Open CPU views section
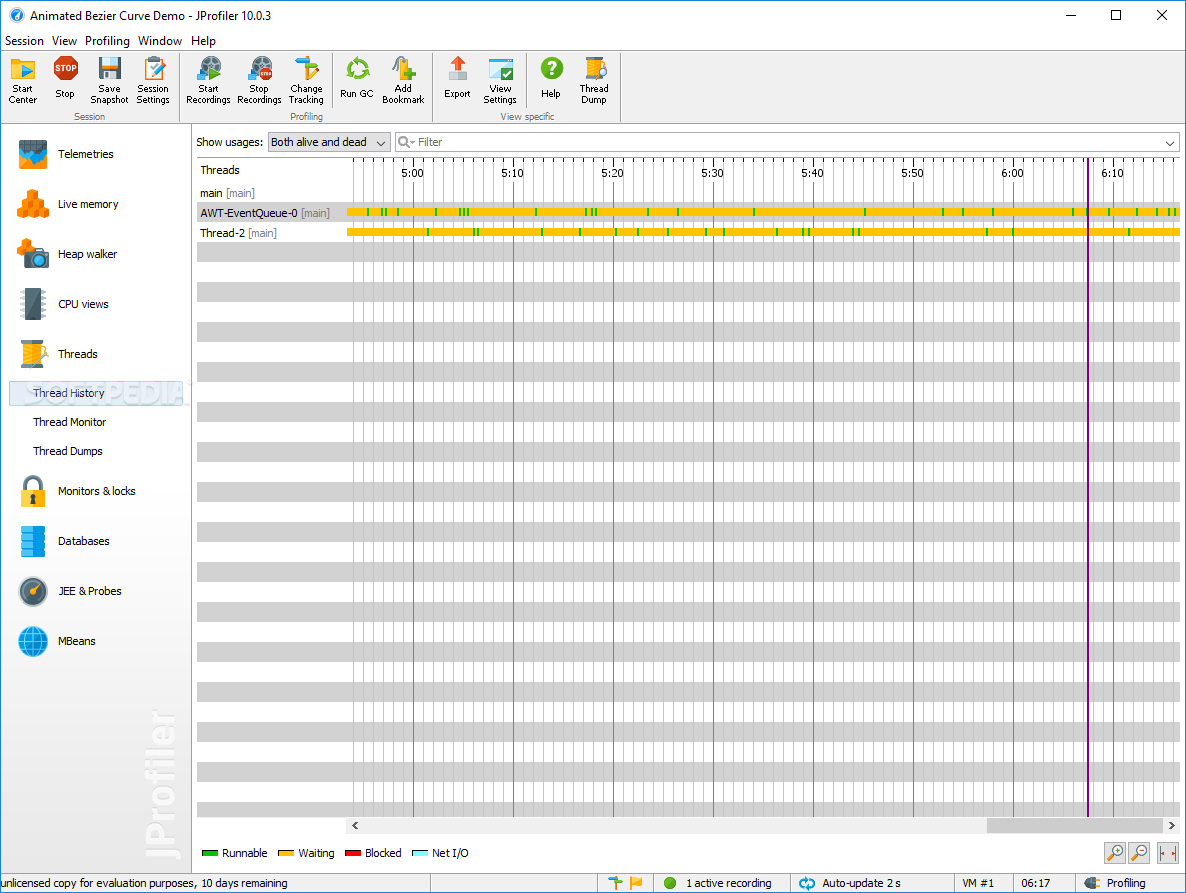 point(83,304)
